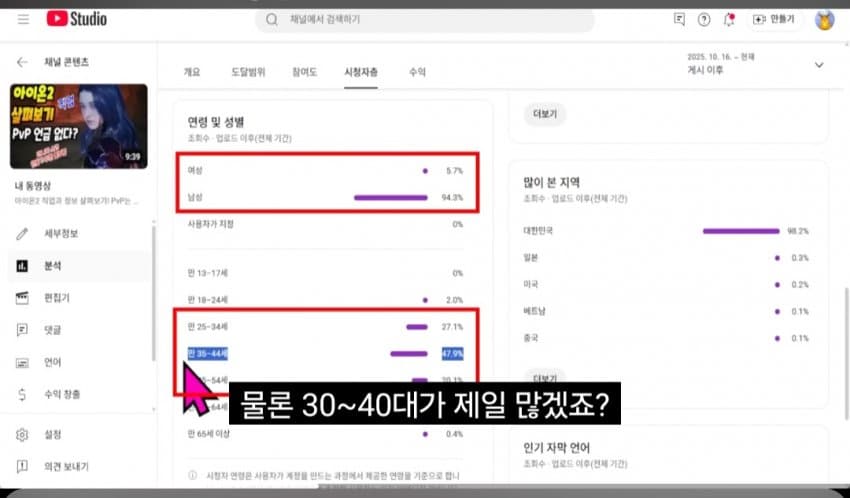Open 설정 settings gear in sidebar
Viewport: 850px width, 498px height.
[52, 435]
